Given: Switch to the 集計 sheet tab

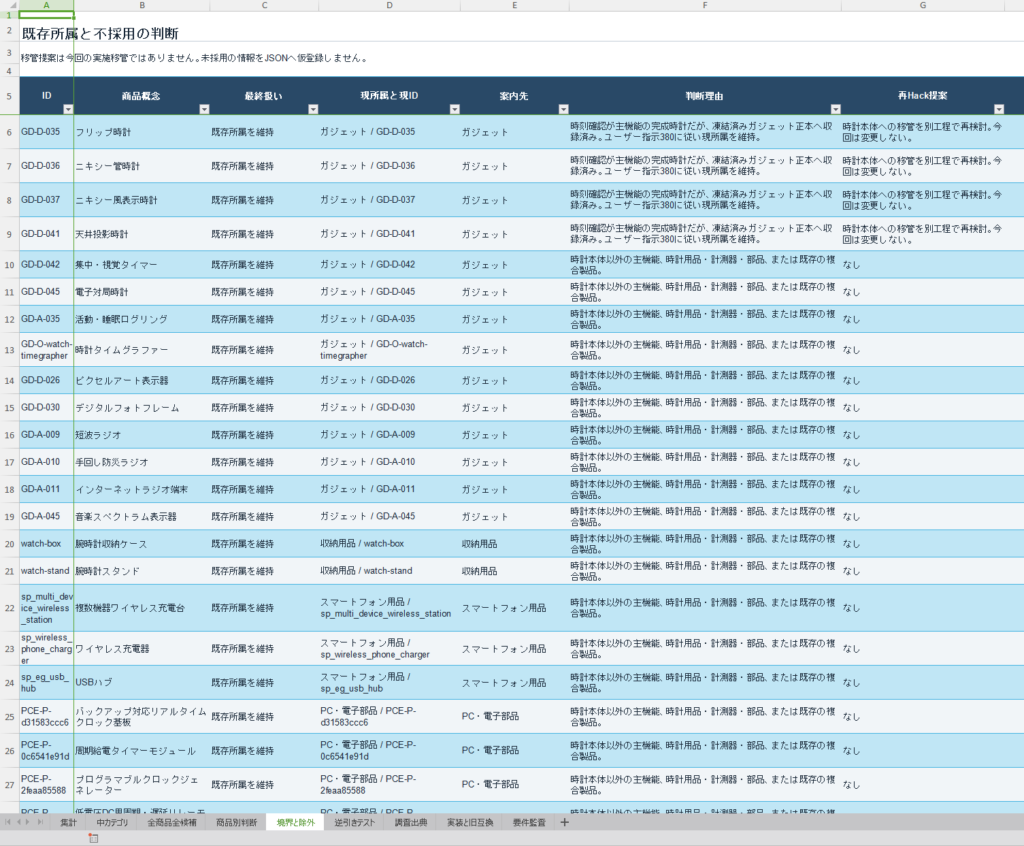Looking at the screenshot, I should click(x=69, y=822).
